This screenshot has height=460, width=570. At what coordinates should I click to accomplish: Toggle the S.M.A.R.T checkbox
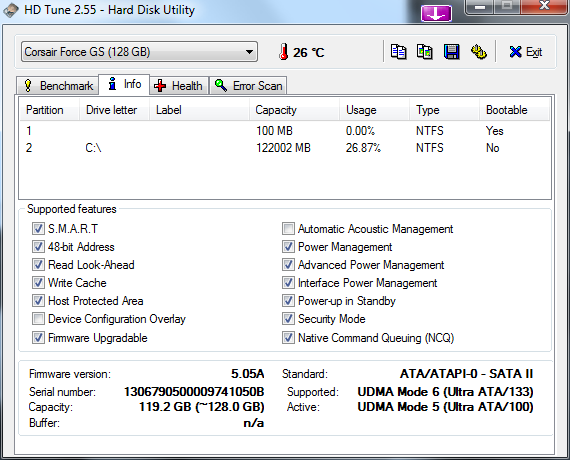pos(38,229)
